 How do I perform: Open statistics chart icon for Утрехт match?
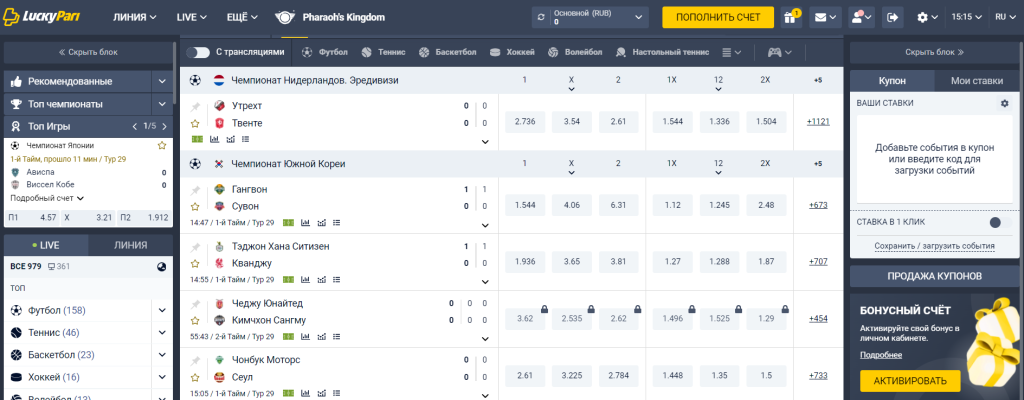214,139
